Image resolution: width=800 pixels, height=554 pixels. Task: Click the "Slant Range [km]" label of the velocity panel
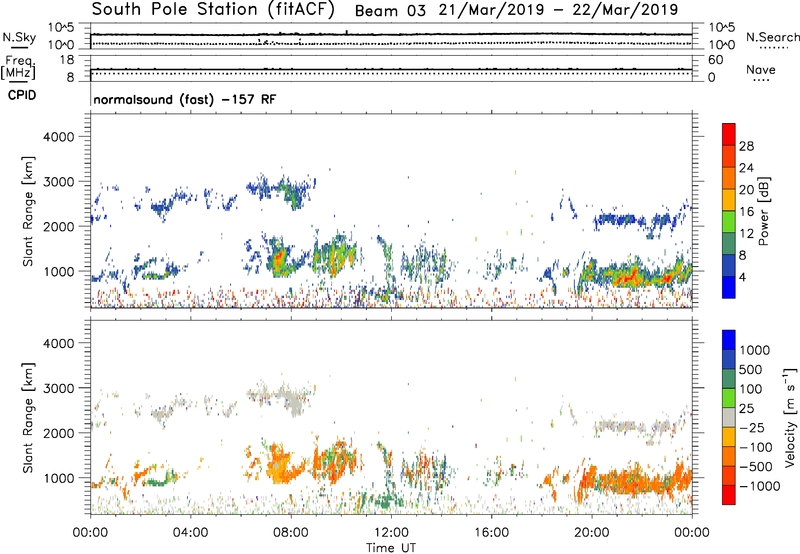pyautogui.click(x=28, y=418)
